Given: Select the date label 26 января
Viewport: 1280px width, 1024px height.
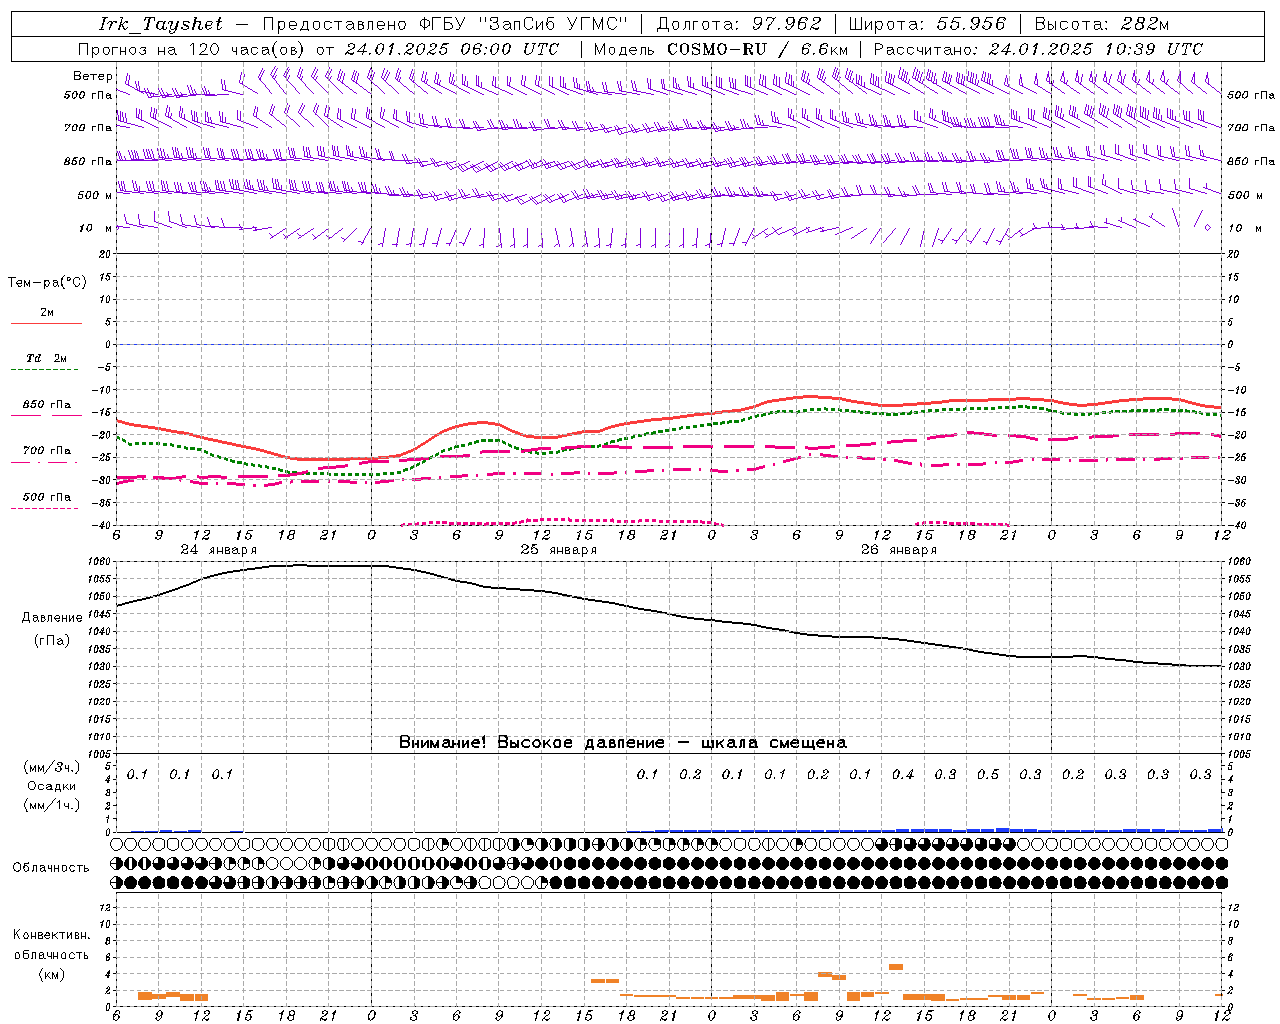Looking at the screenshot, I should 898,550.
